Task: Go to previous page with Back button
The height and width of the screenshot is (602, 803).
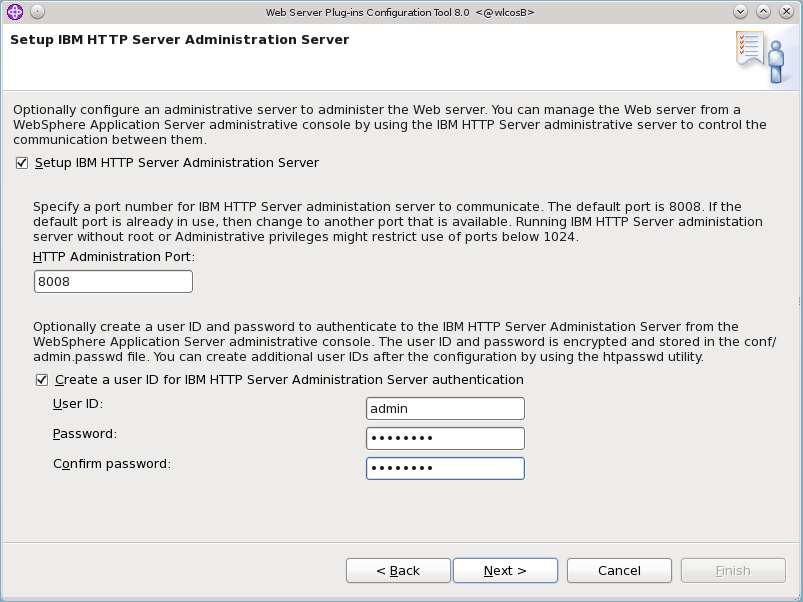Action: pos(398,570)
